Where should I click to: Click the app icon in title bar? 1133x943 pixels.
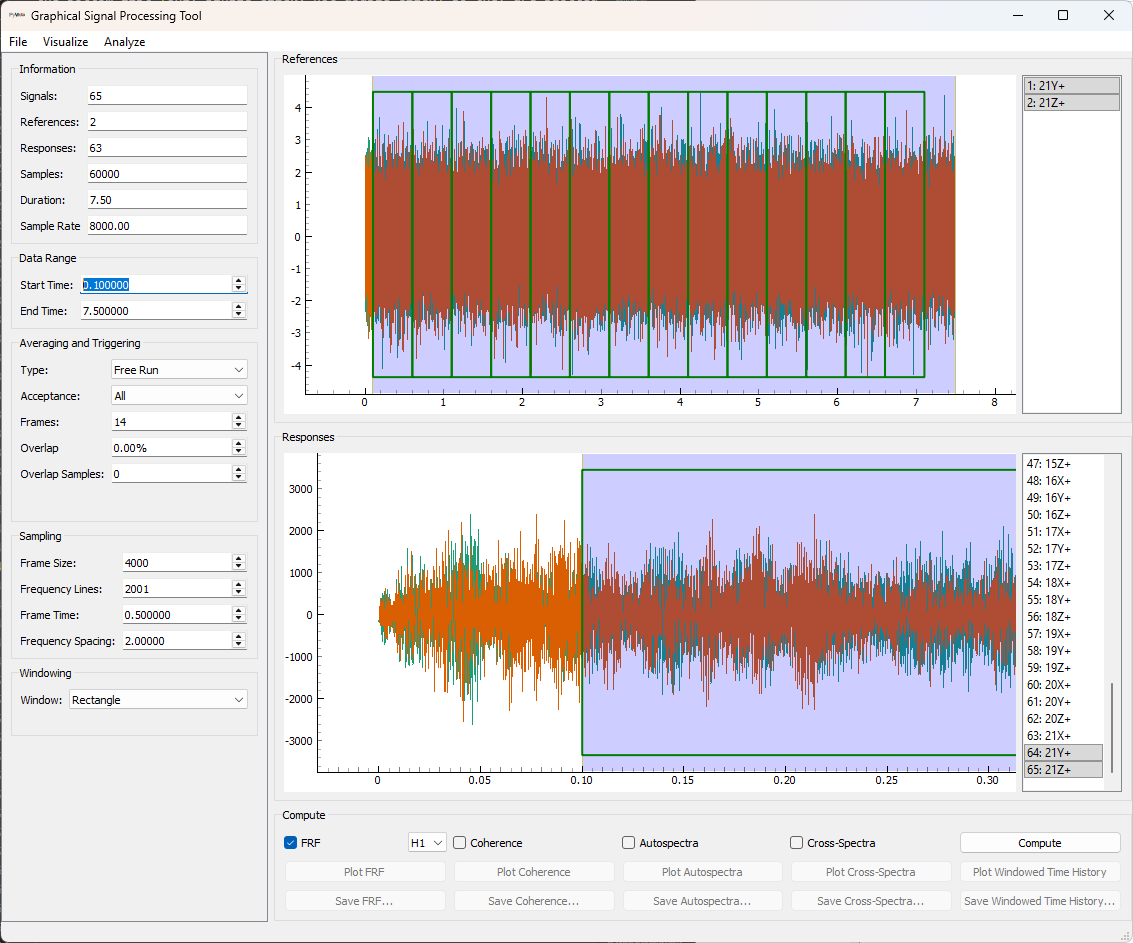pos(17,15)
